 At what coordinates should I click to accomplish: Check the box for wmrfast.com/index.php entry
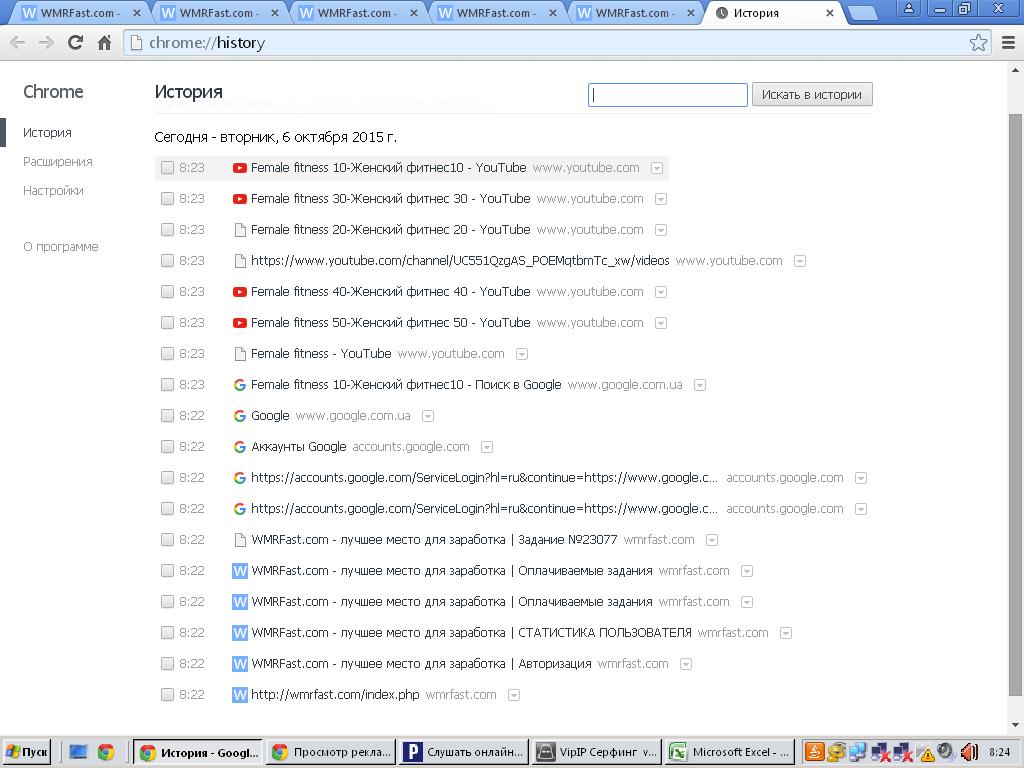(167, 695)
